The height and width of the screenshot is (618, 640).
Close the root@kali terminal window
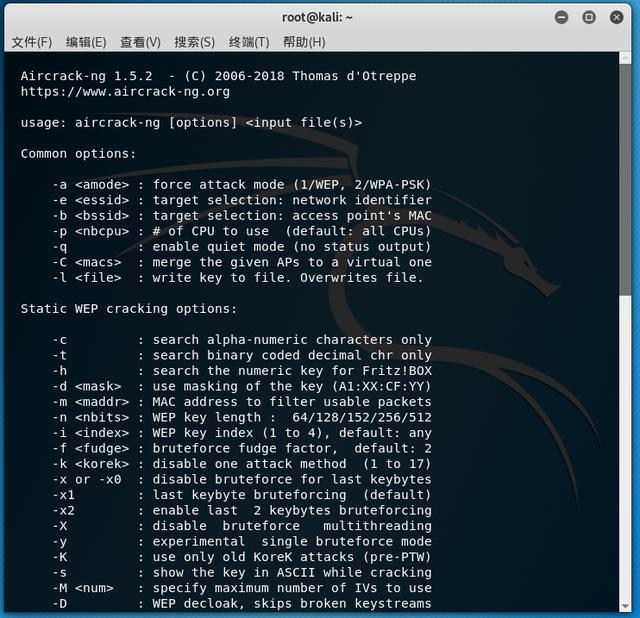click(x=616, y=17)
